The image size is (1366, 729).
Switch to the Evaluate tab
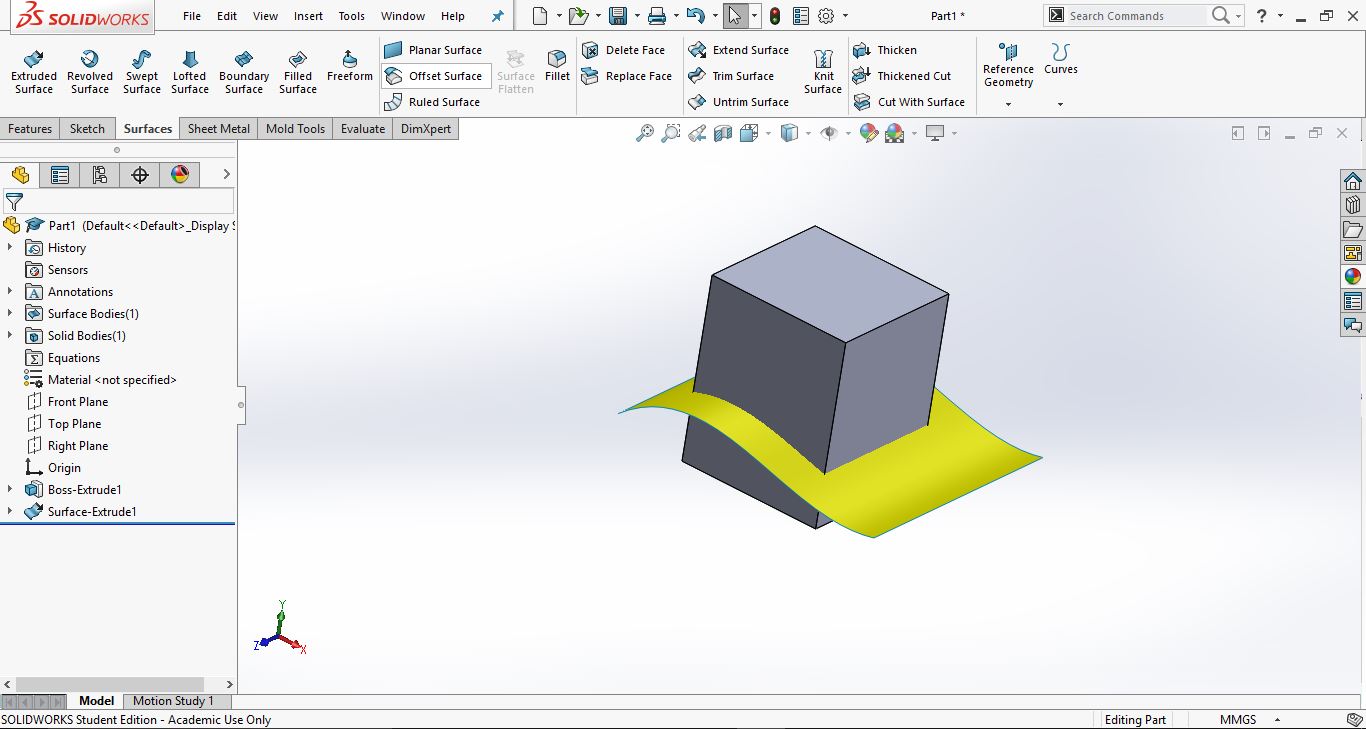tap(363, 129)
